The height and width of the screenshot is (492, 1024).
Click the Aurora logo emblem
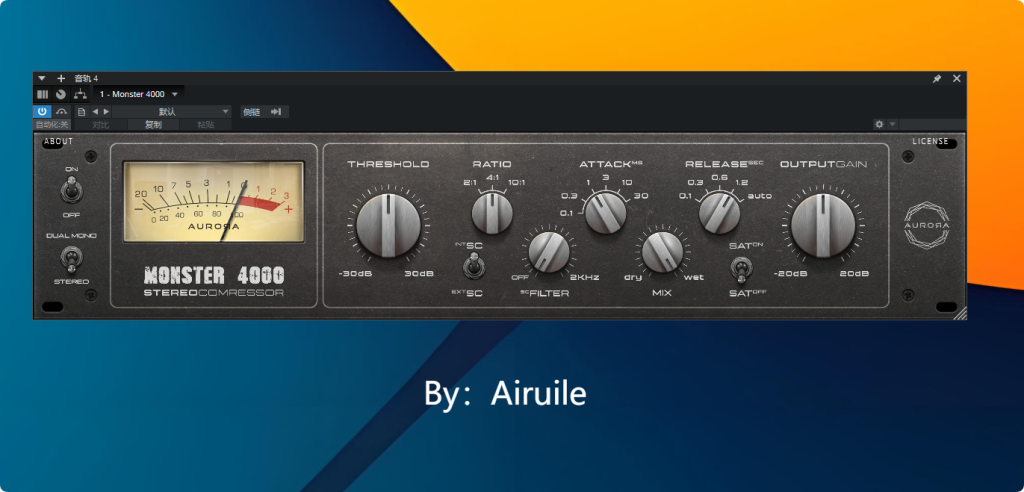[927, 224]
